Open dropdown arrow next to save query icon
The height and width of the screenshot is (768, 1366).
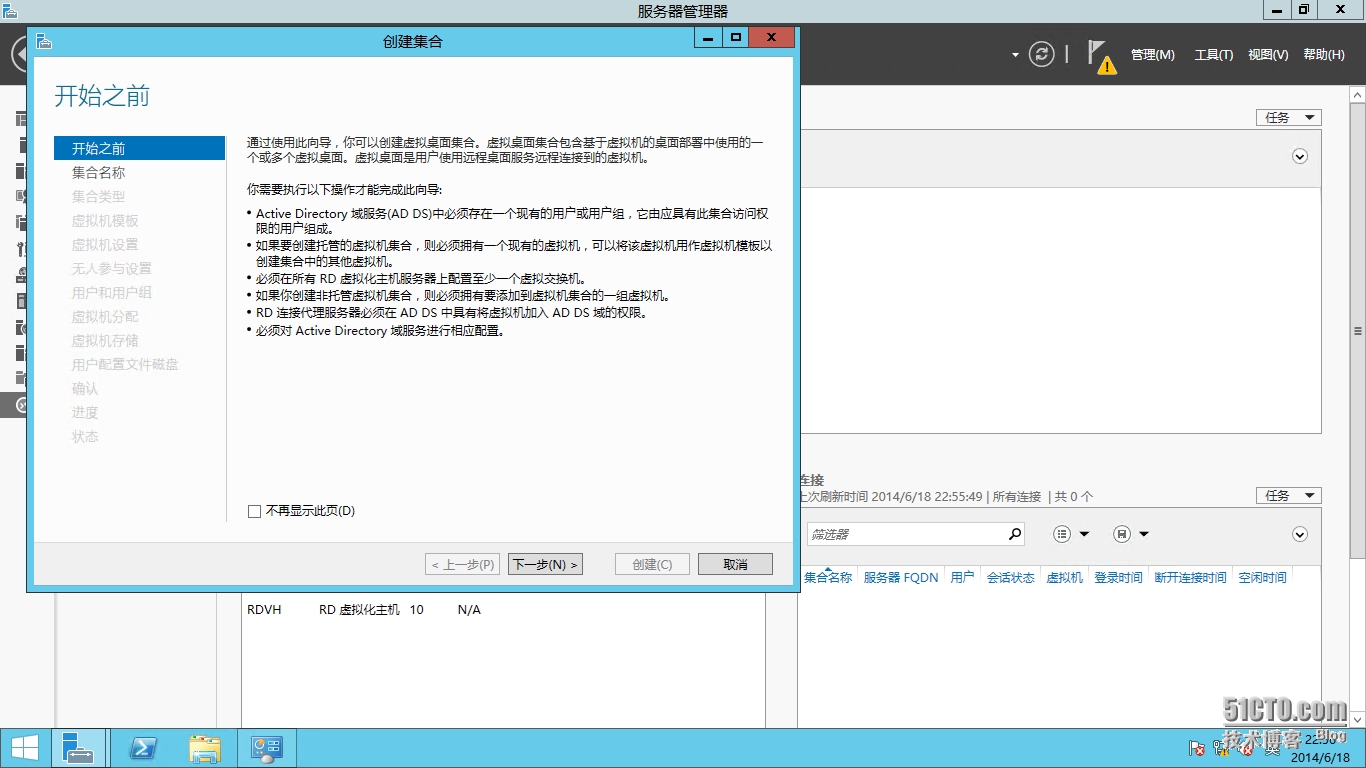[x=1144, y=534]
